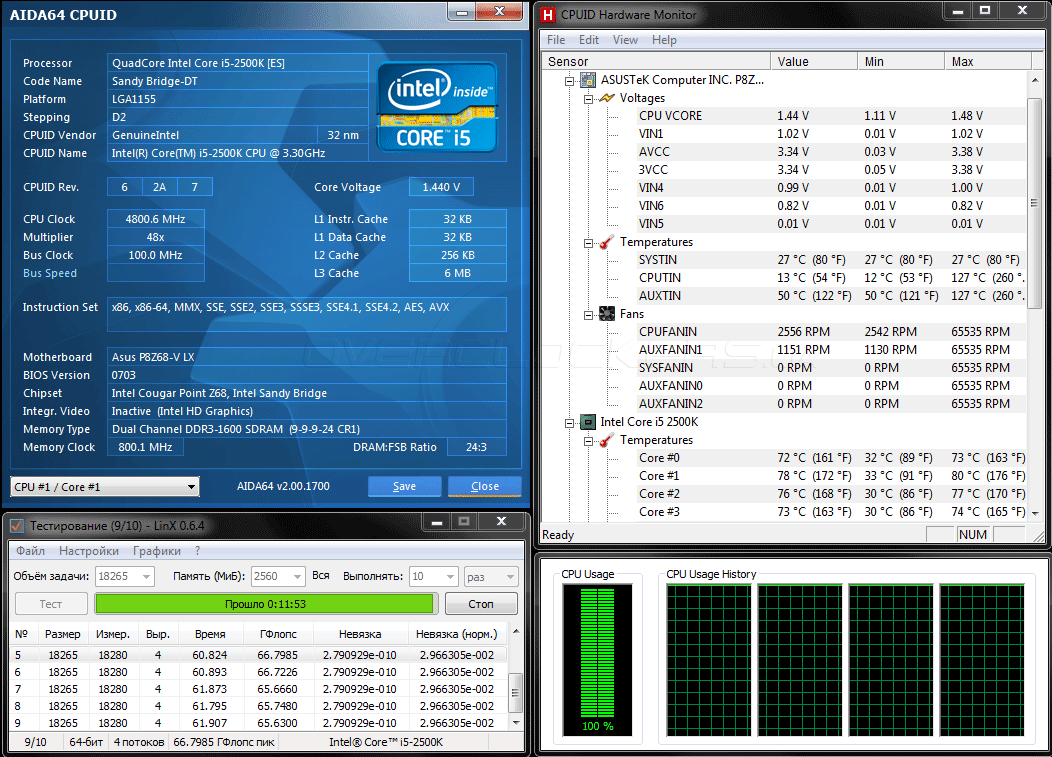The width and height of the screenshot is (1052, 757).
Task: Open the Выполнять 10 count dropdown
Action: tap(451, 576)
